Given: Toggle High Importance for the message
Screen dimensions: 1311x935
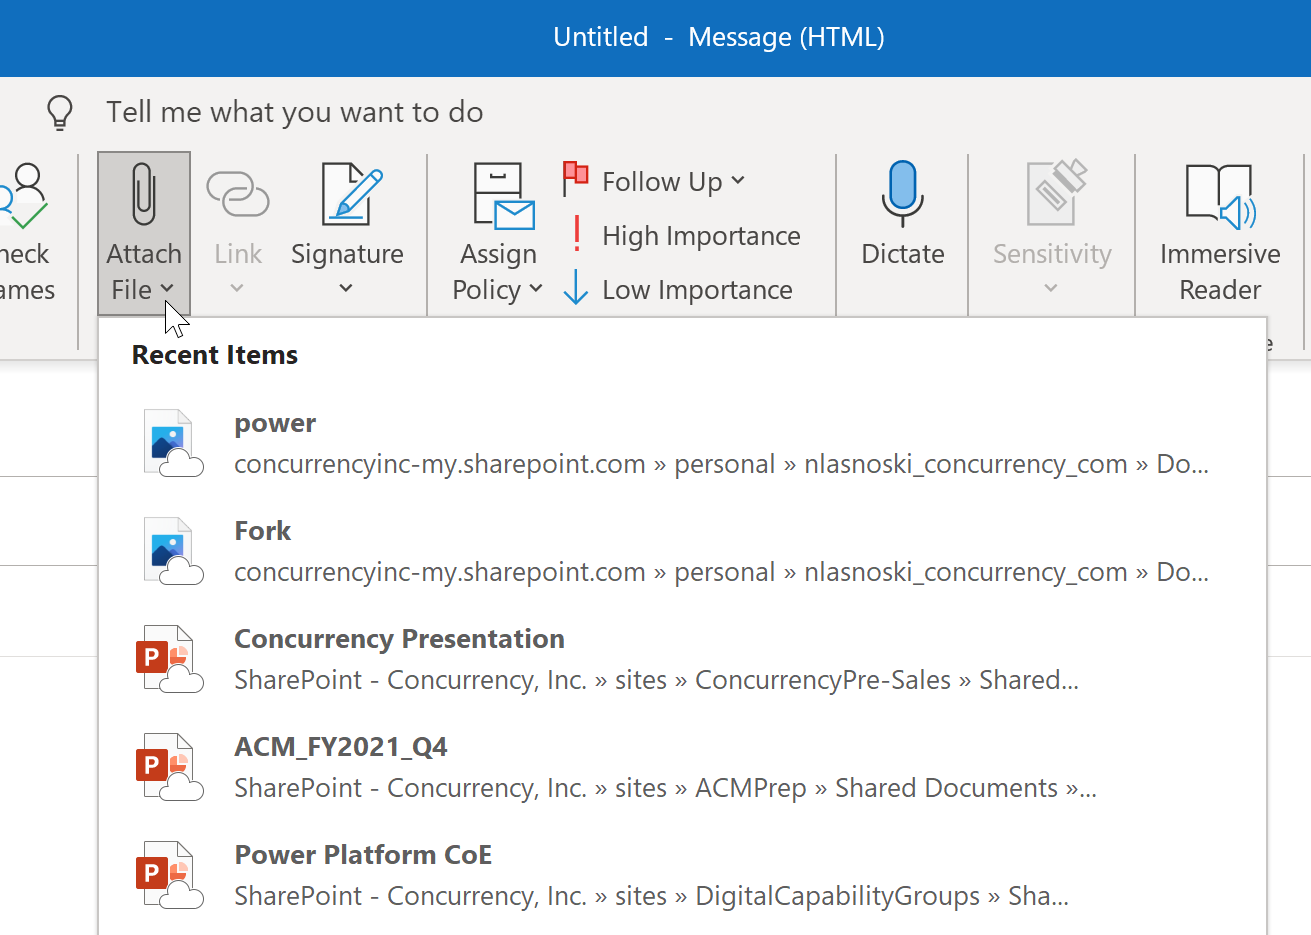Looking at the screenshot, I should [x=700, y=236].
